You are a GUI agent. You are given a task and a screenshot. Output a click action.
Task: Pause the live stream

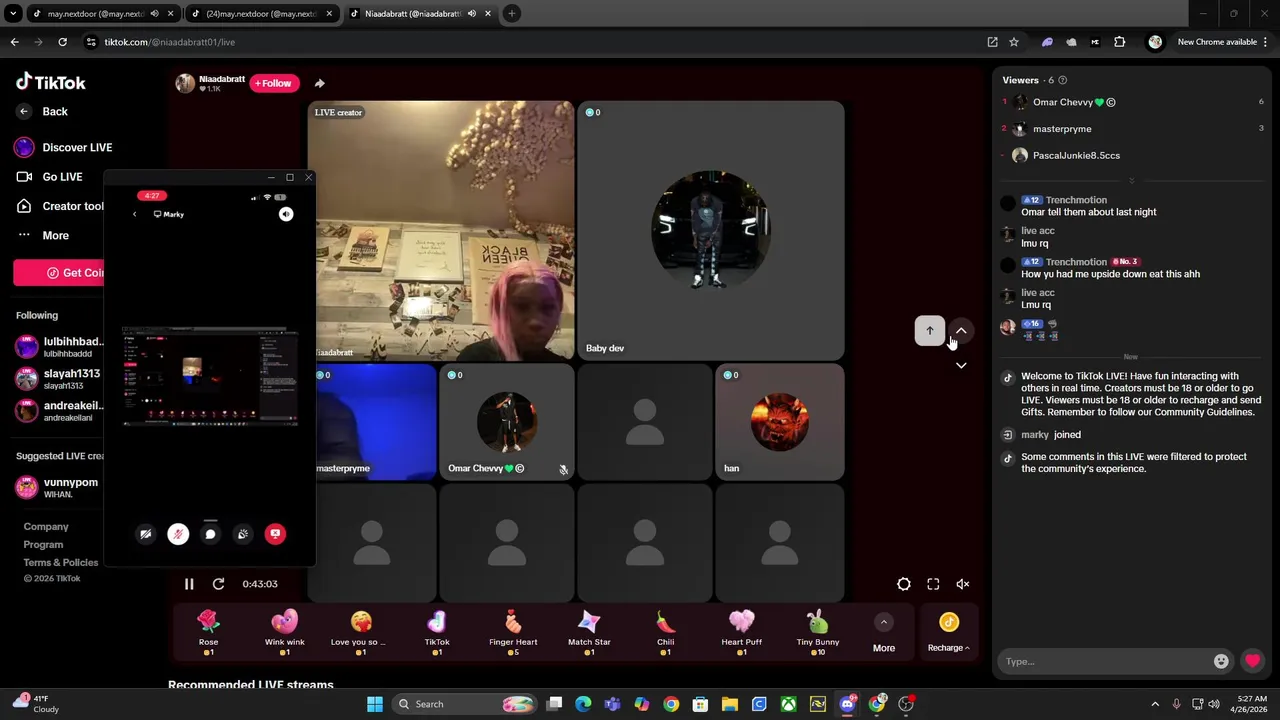pos(189,584)
